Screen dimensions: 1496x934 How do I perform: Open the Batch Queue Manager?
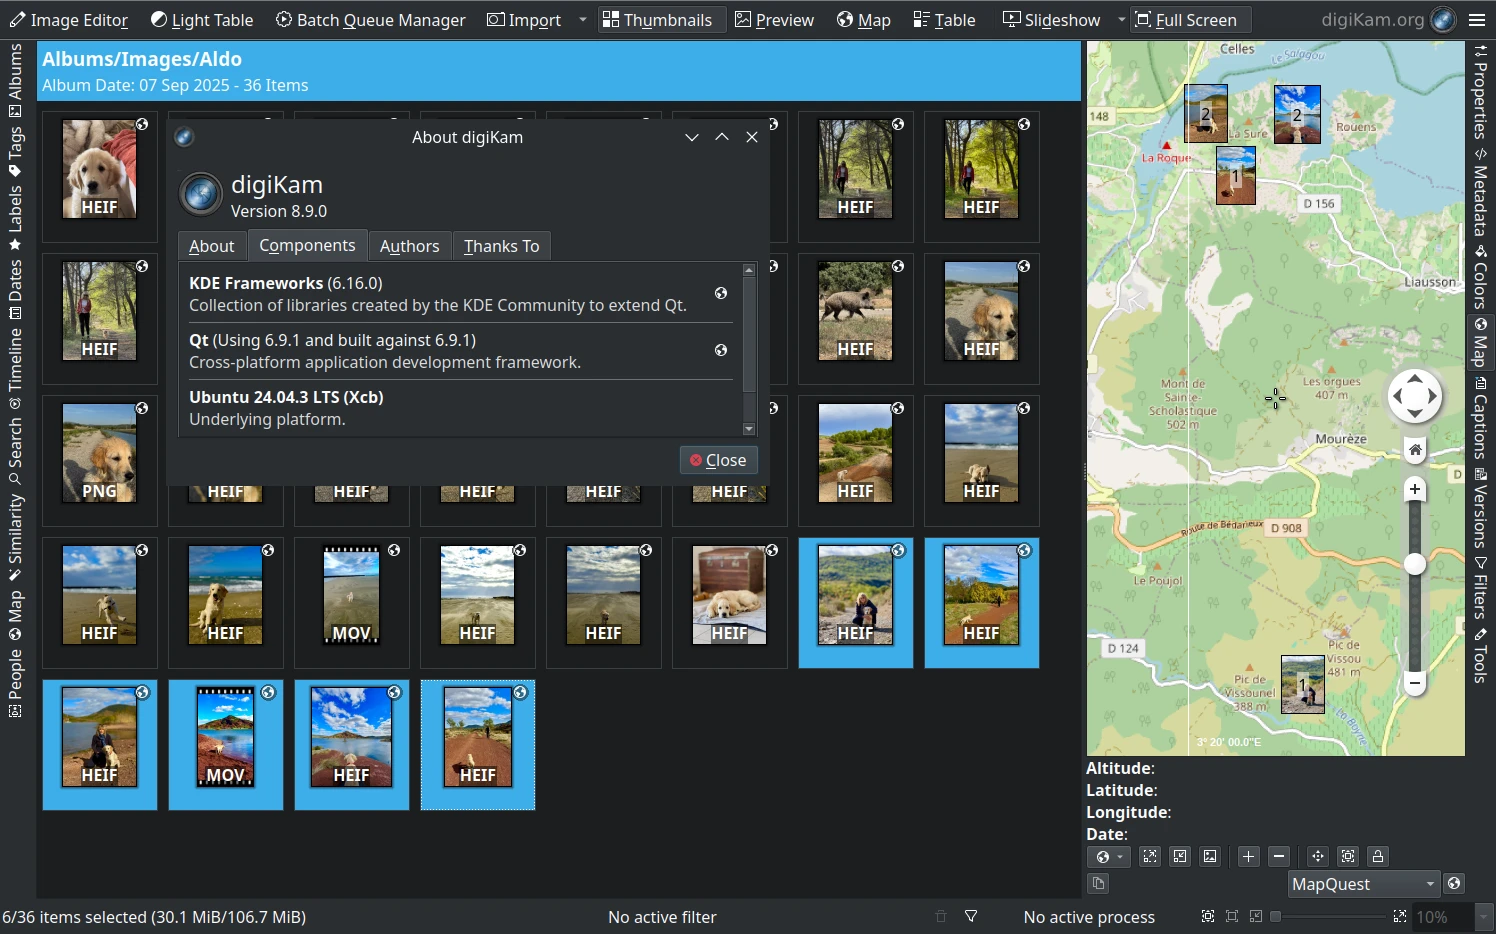click(x=371, y=19)
